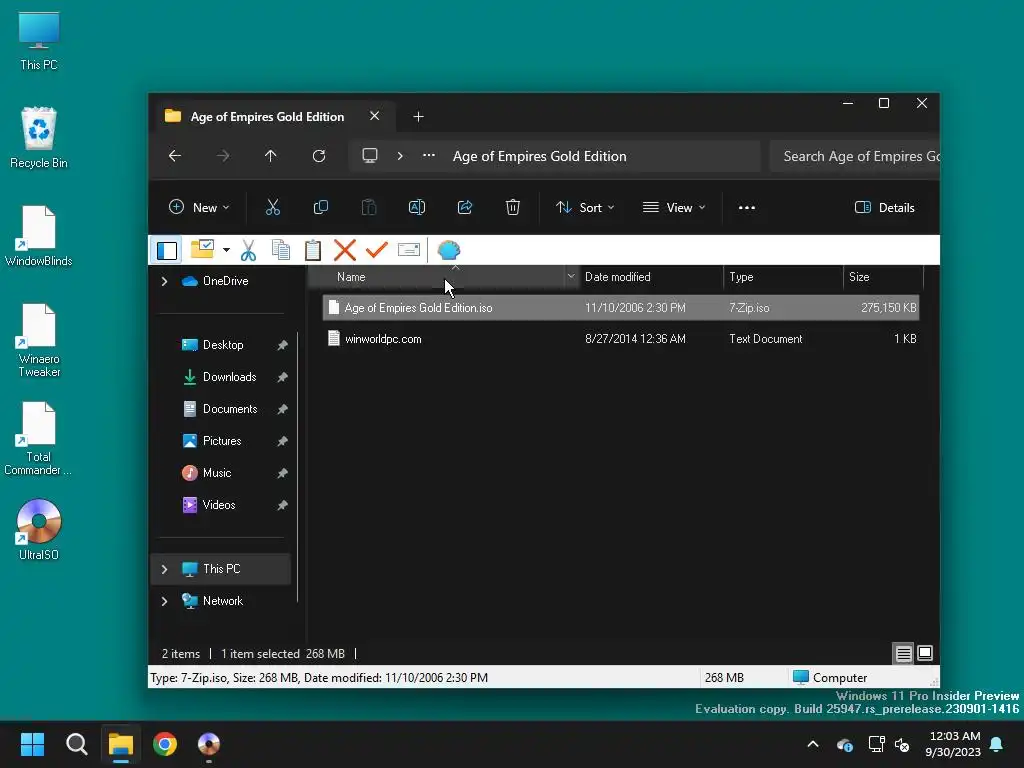This screenshot has width=1024, height=768.
Task: Click the classic toolbar Paste clipboard icon
Action: tap(313, 250)
